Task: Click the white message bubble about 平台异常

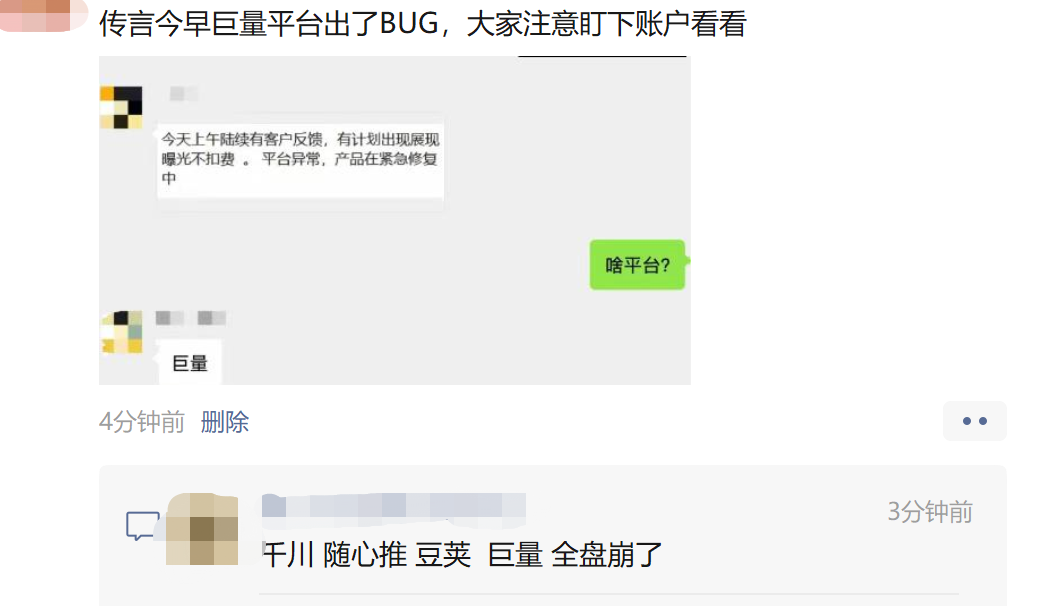Action: point(300,159)
